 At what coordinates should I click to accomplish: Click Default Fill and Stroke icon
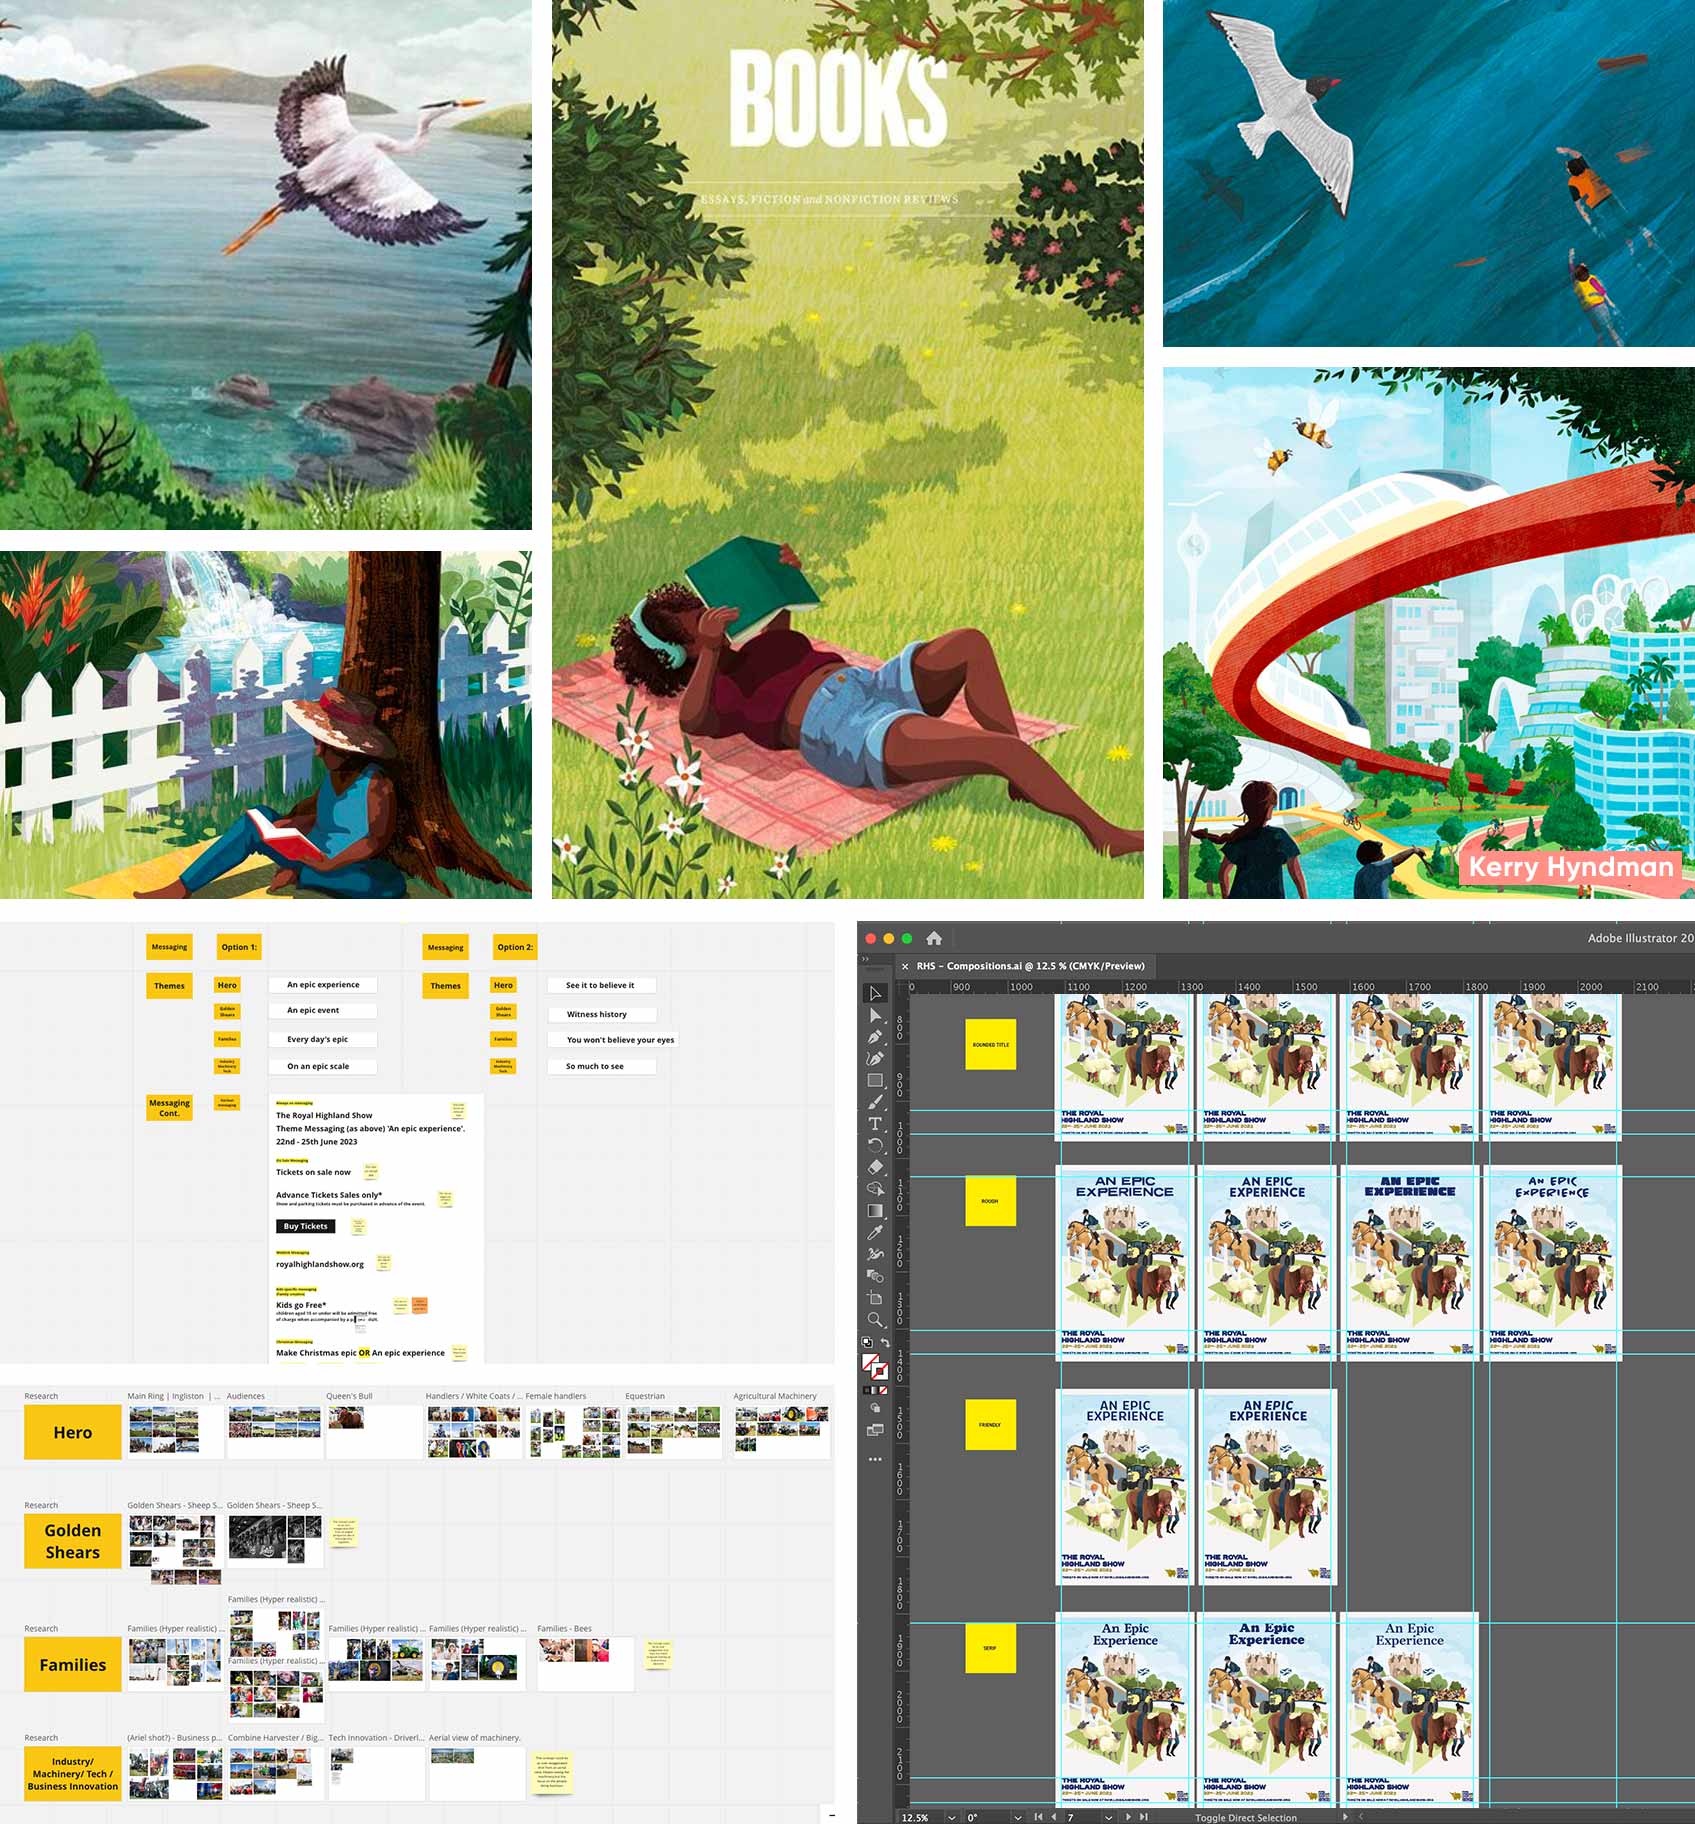point(867,1342)
